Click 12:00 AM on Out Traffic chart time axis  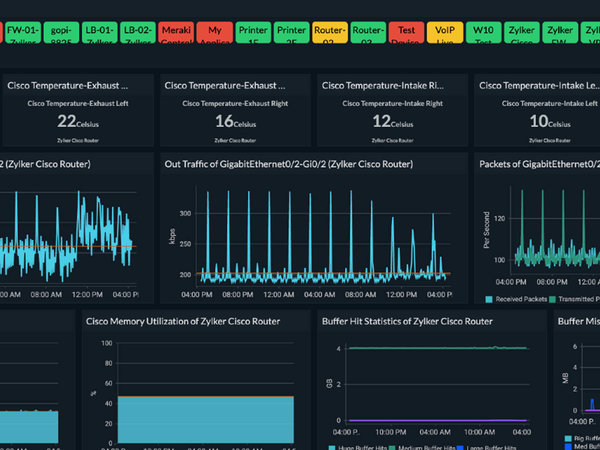click(279, 295)
